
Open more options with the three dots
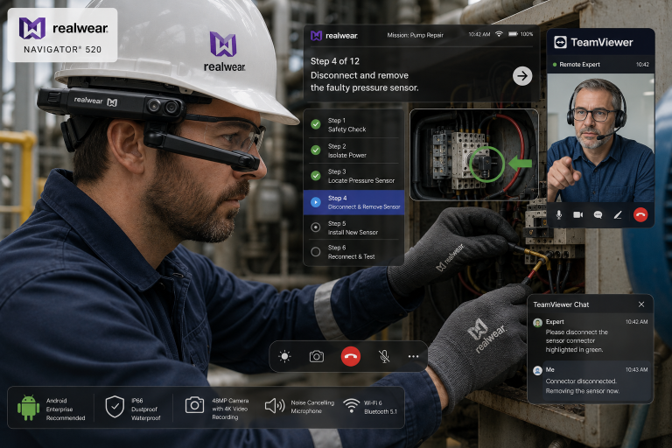point(413,356)
